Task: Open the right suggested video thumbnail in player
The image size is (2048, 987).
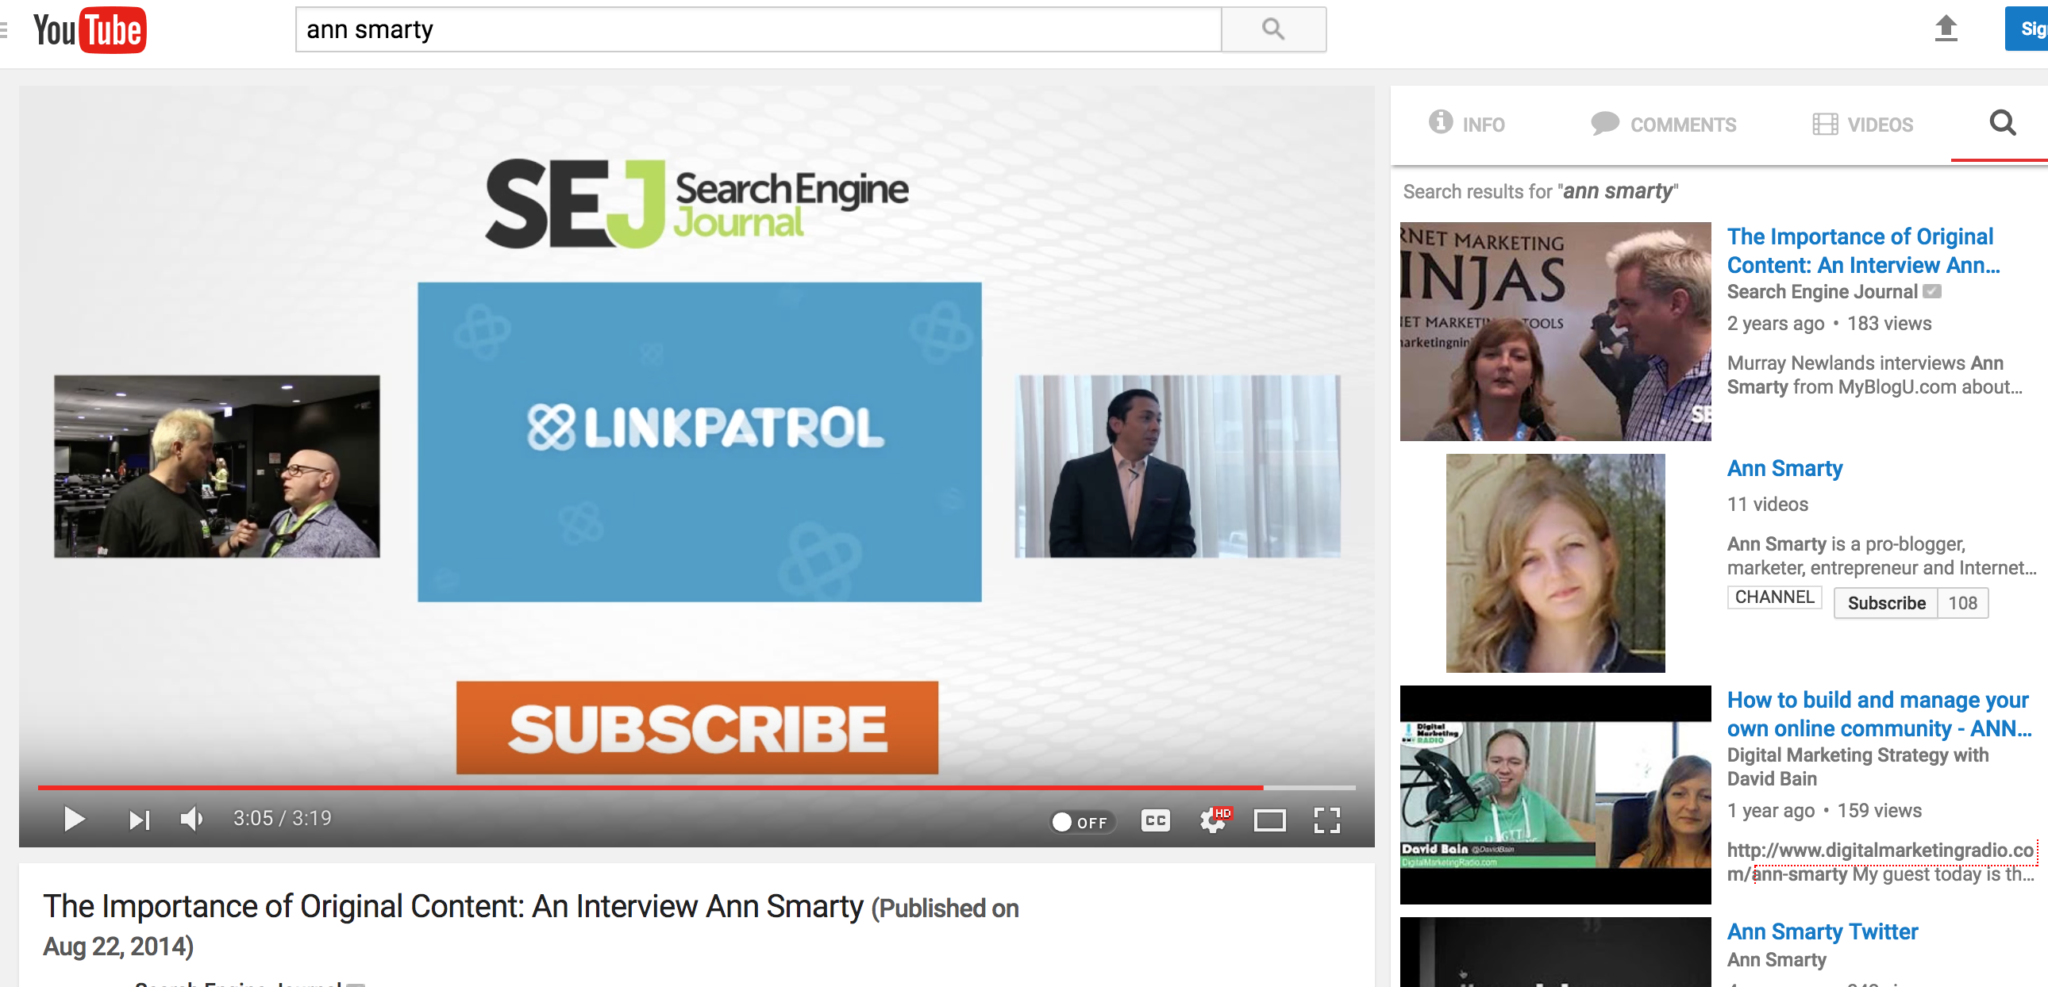Action: coord(1178,466)
